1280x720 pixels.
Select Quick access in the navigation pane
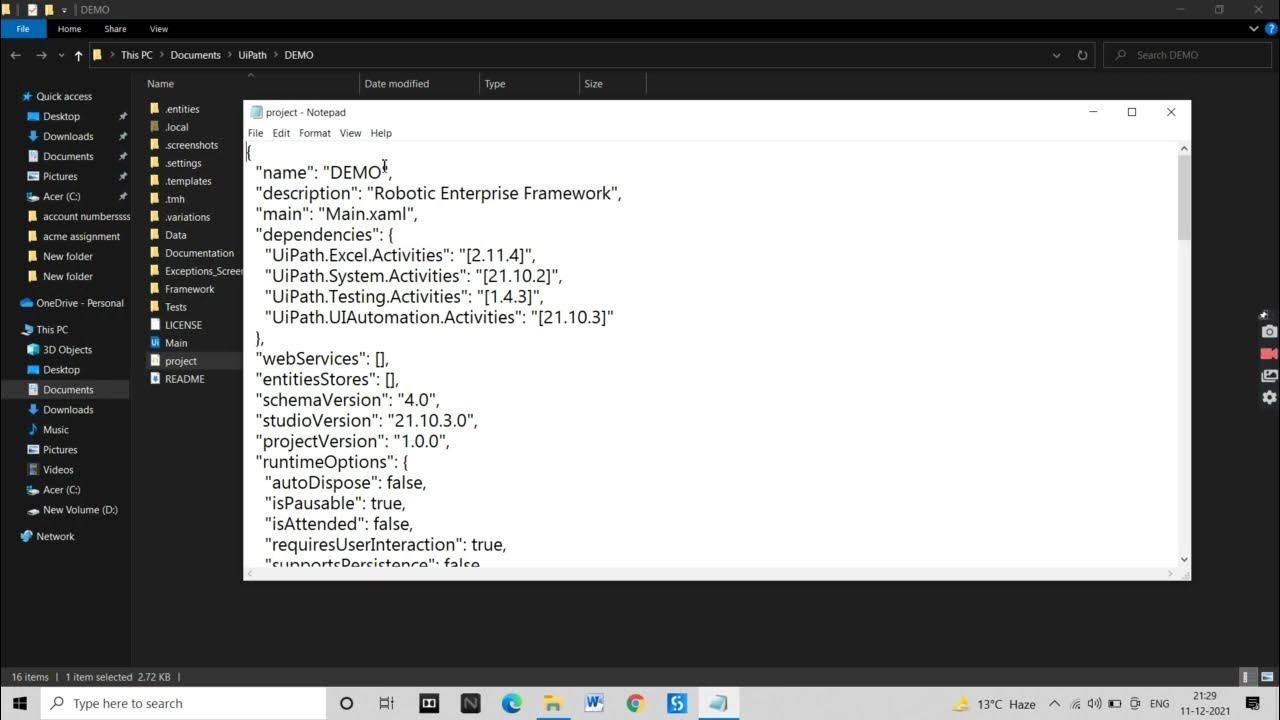tap(64, 97)
